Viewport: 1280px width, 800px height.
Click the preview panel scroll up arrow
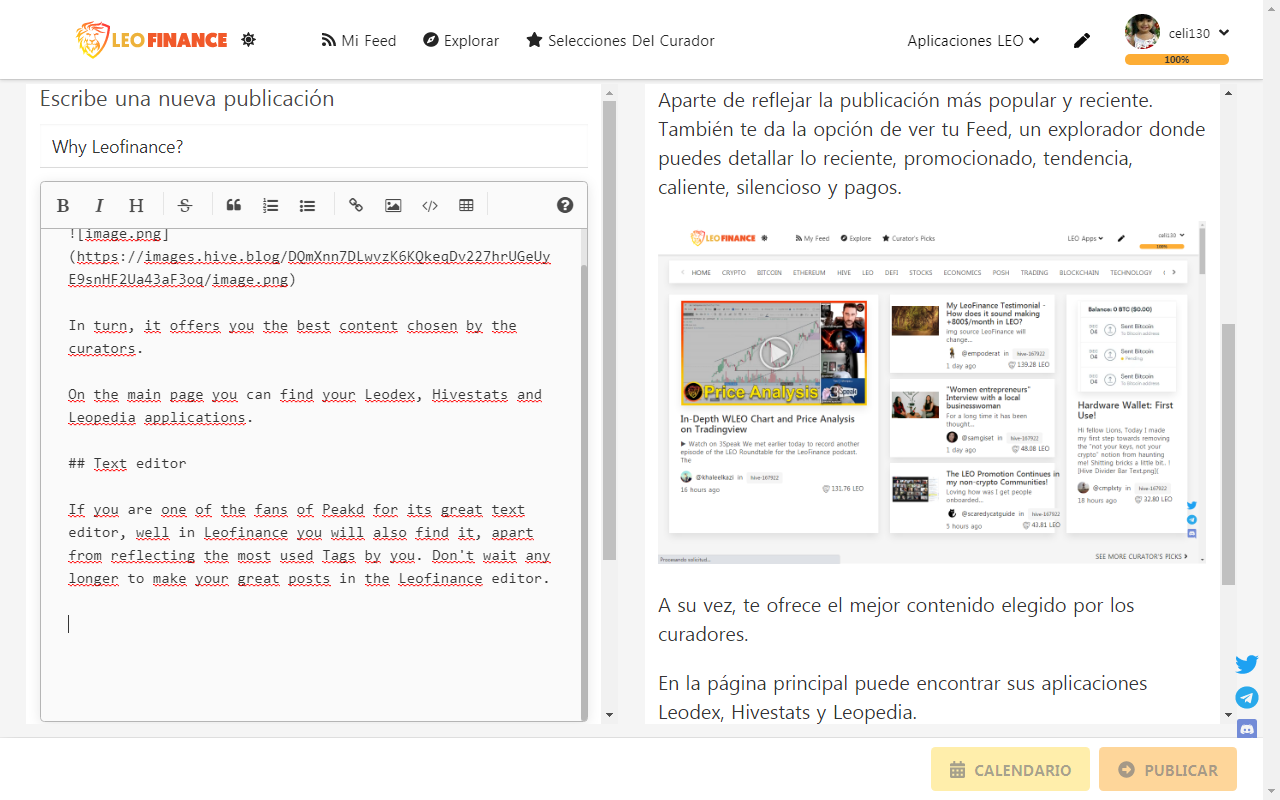1229,93
